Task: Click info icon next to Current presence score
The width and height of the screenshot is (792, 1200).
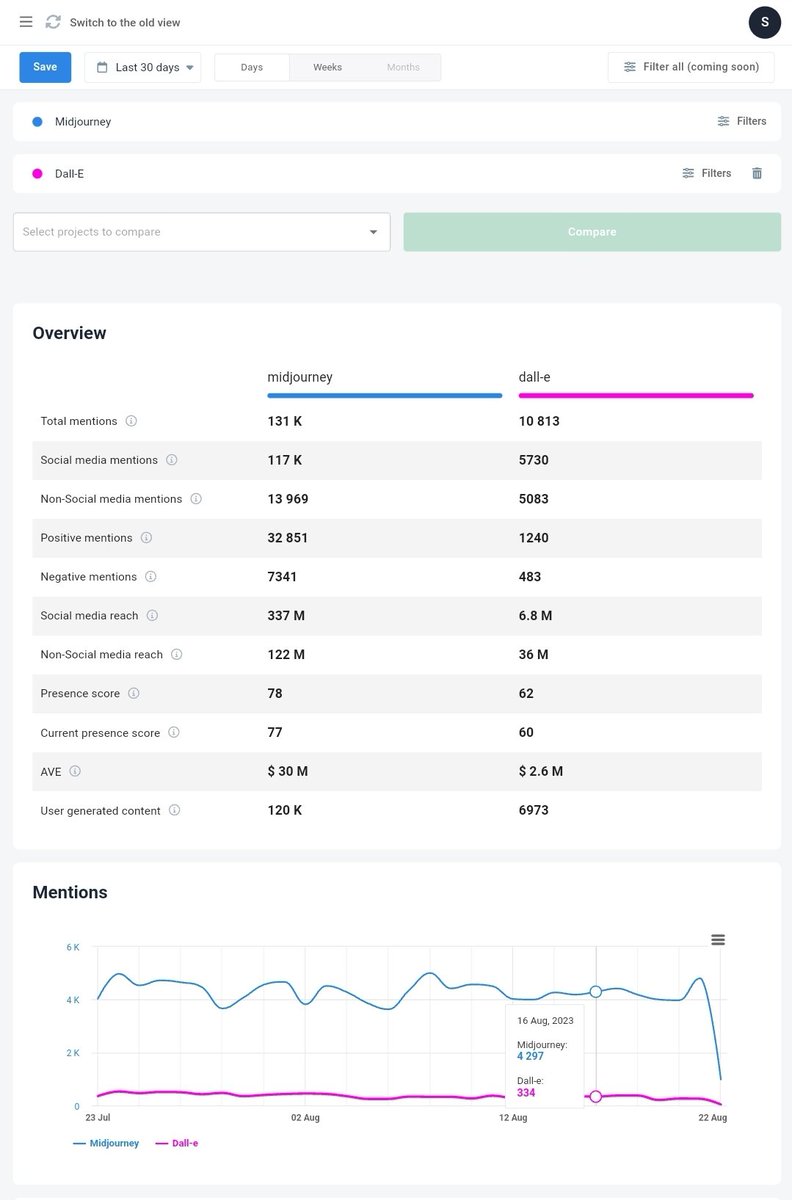Action: click(174, 732)
